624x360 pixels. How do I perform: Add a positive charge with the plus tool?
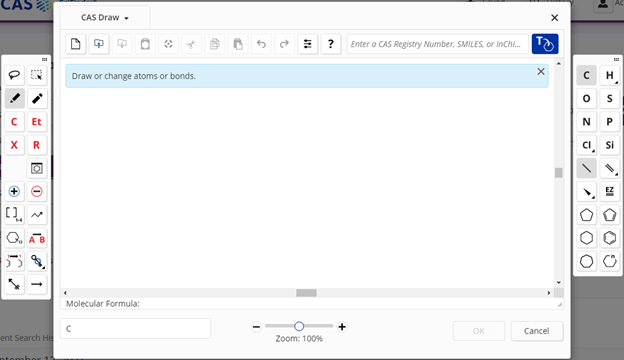coord(14,191)
